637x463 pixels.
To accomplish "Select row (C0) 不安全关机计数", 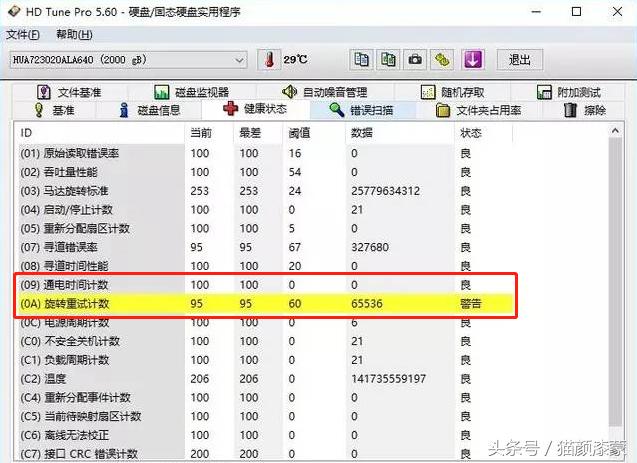I will pyautogui.click(x=264, y=341).
